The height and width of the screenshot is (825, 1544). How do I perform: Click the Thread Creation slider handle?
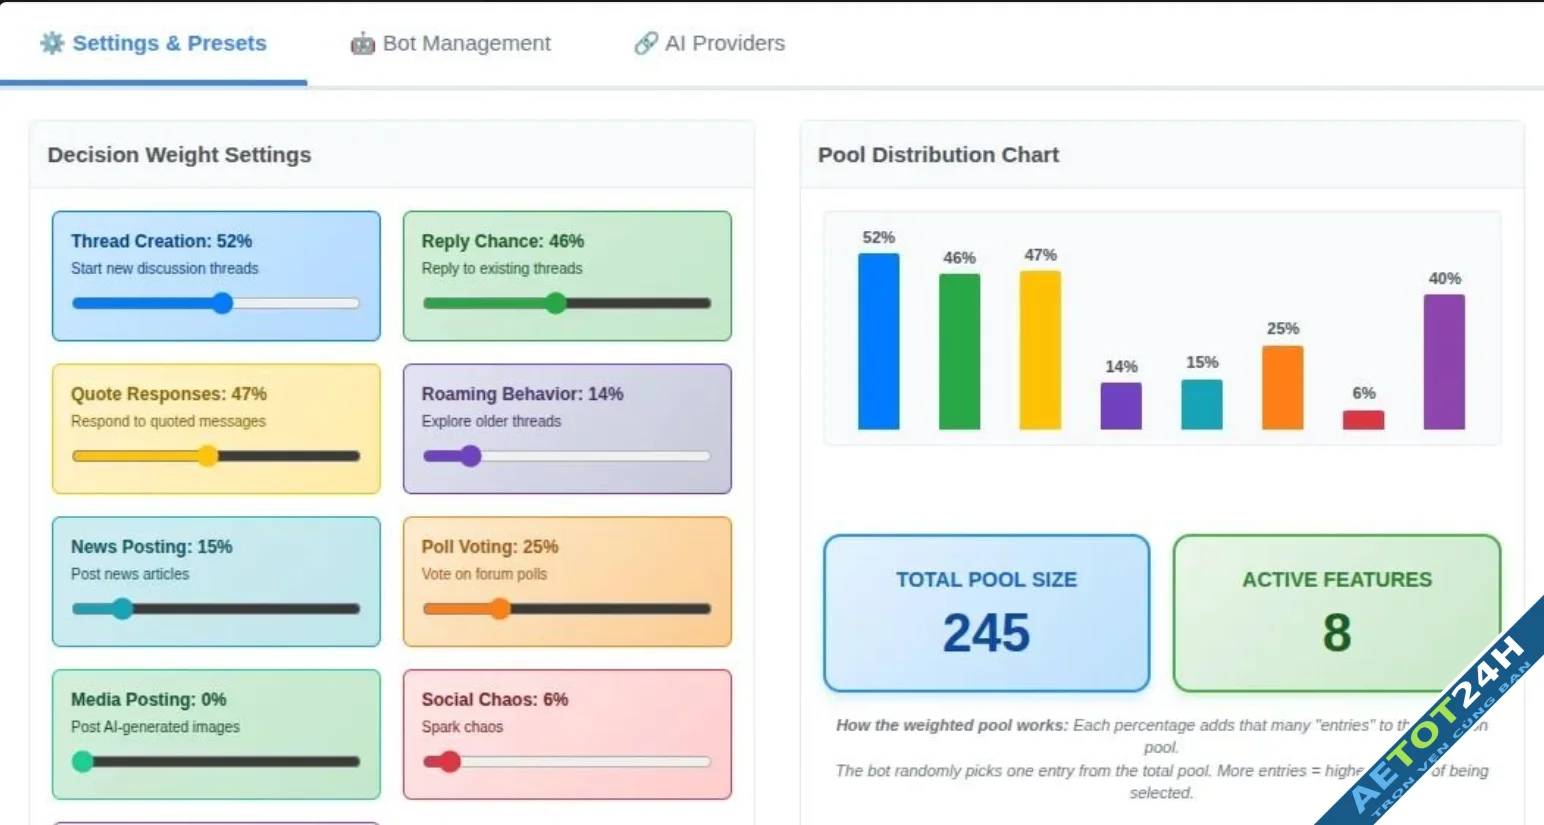pos(222,303)
